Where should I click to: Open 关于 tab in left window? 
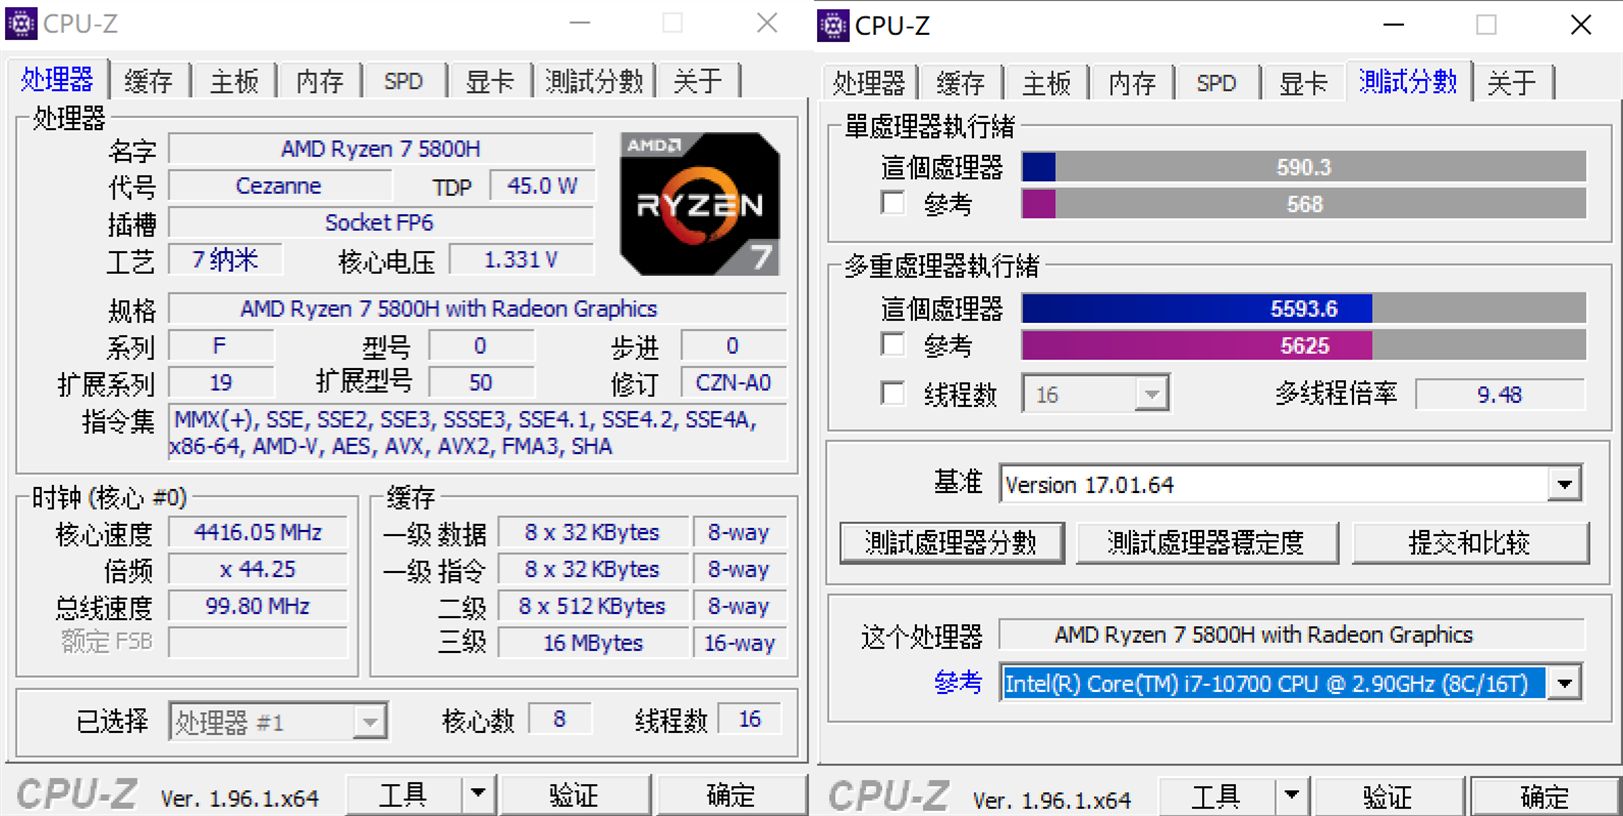click(698, 81)
